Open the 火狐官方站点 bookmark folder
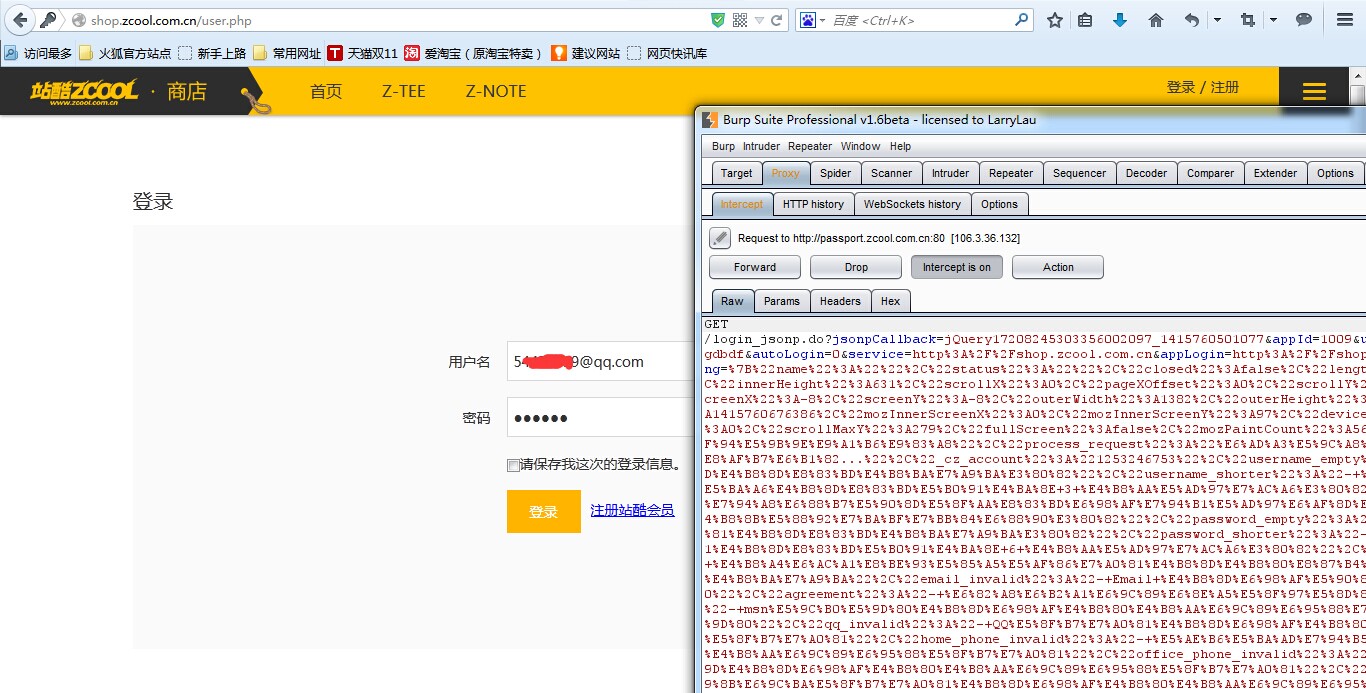The height and width of the screenshot is (693, 1366). pyautogui.click(x=125, y=53)
